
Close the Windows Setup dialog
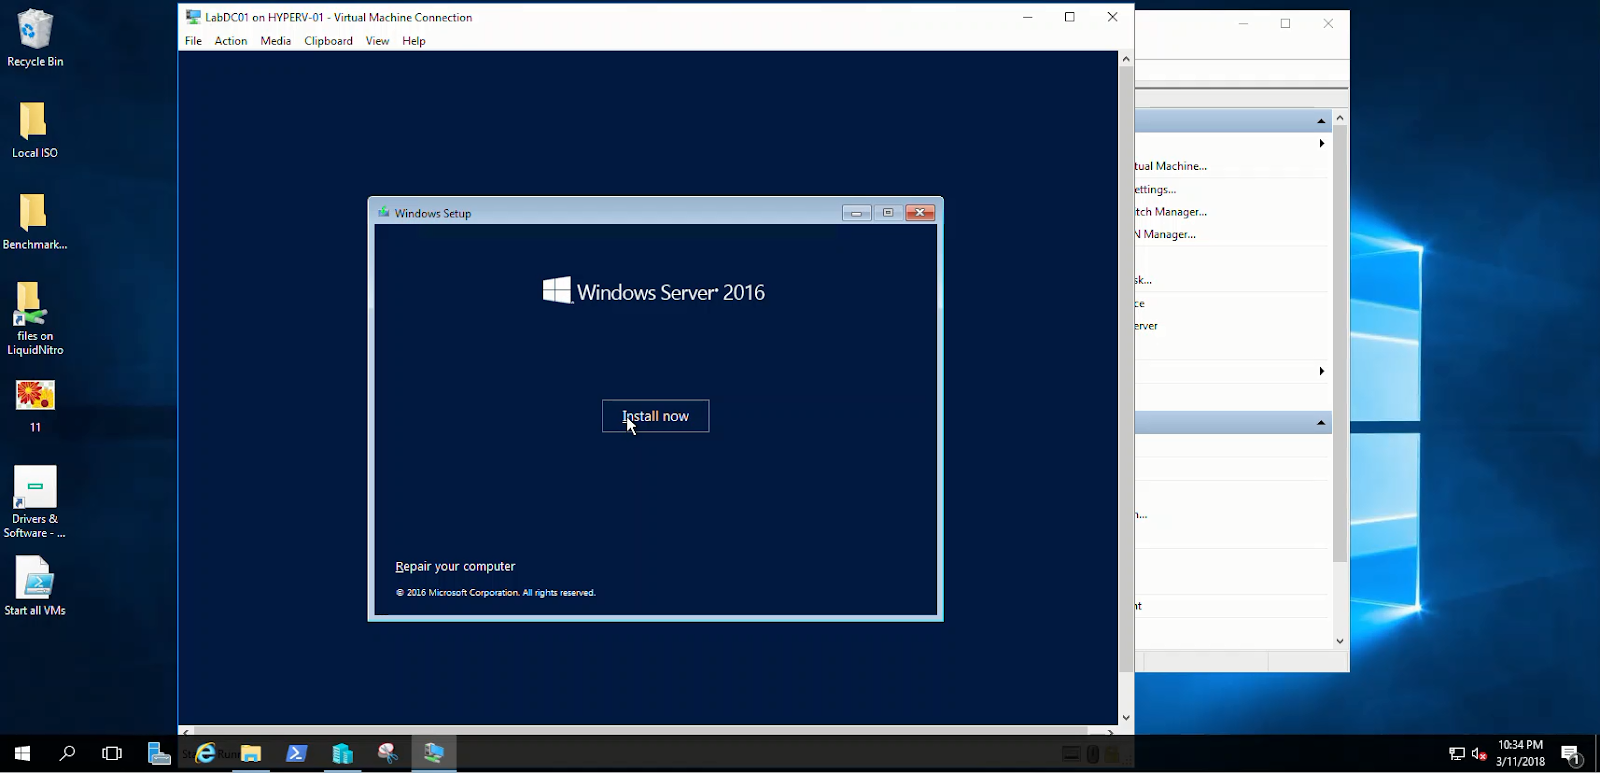click(x=920, y=212)
